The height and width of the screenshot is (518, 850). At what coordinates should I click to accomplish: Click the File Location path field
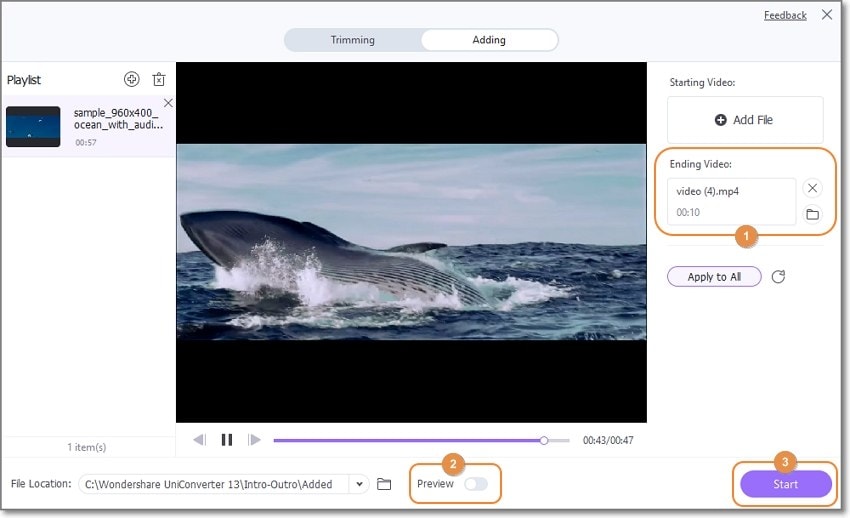[x=216, y=484]
